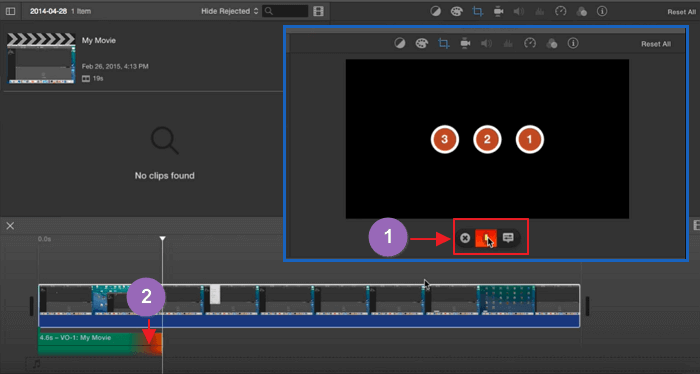This screenshot has width=700, height=374.
Task: Open Color Balance icon in the enlarged viewer panel
Action: [400, 43]
